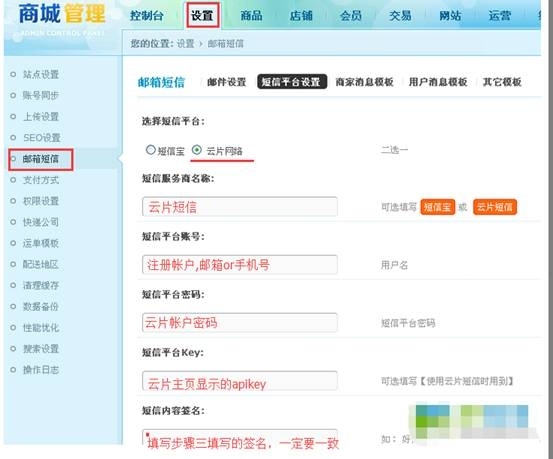The height and width of the screenshot is (459, 553).
Task: Open the 控制台 top menu
Action: tap(146, 16)
